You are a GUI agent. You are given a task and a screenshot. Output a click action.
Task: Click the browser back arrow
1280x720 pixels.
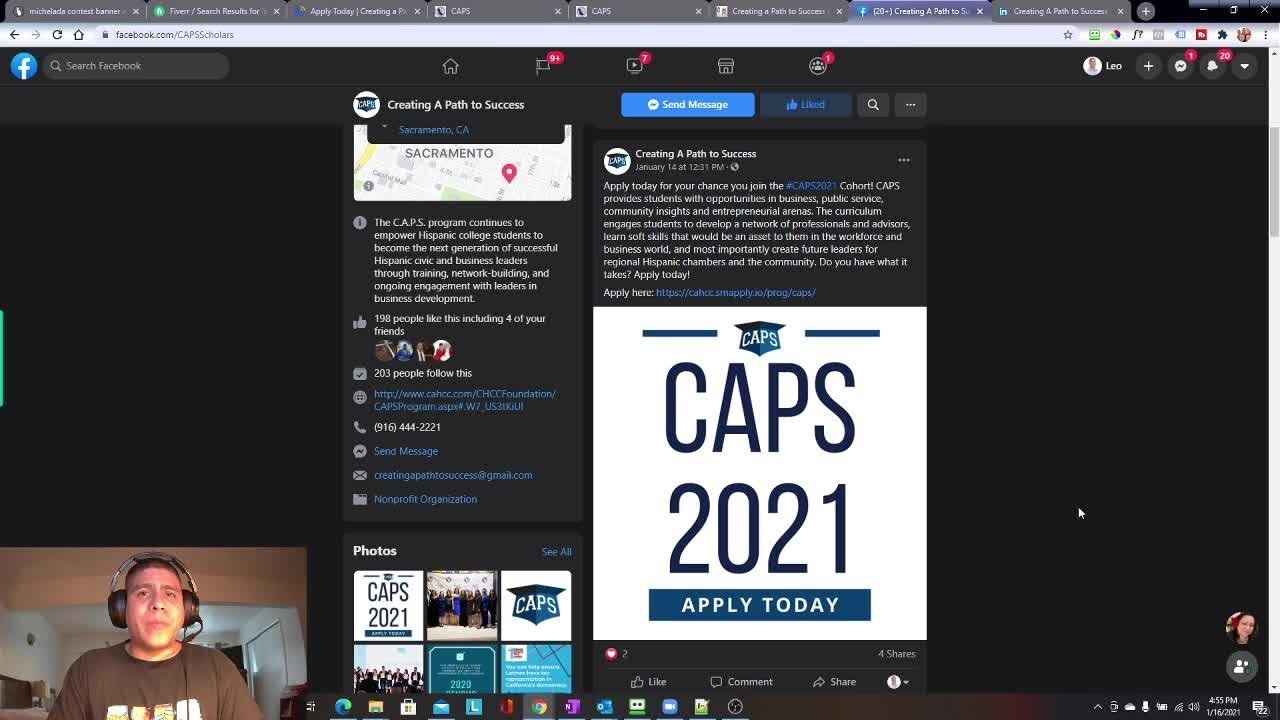(x=14, y=35)
